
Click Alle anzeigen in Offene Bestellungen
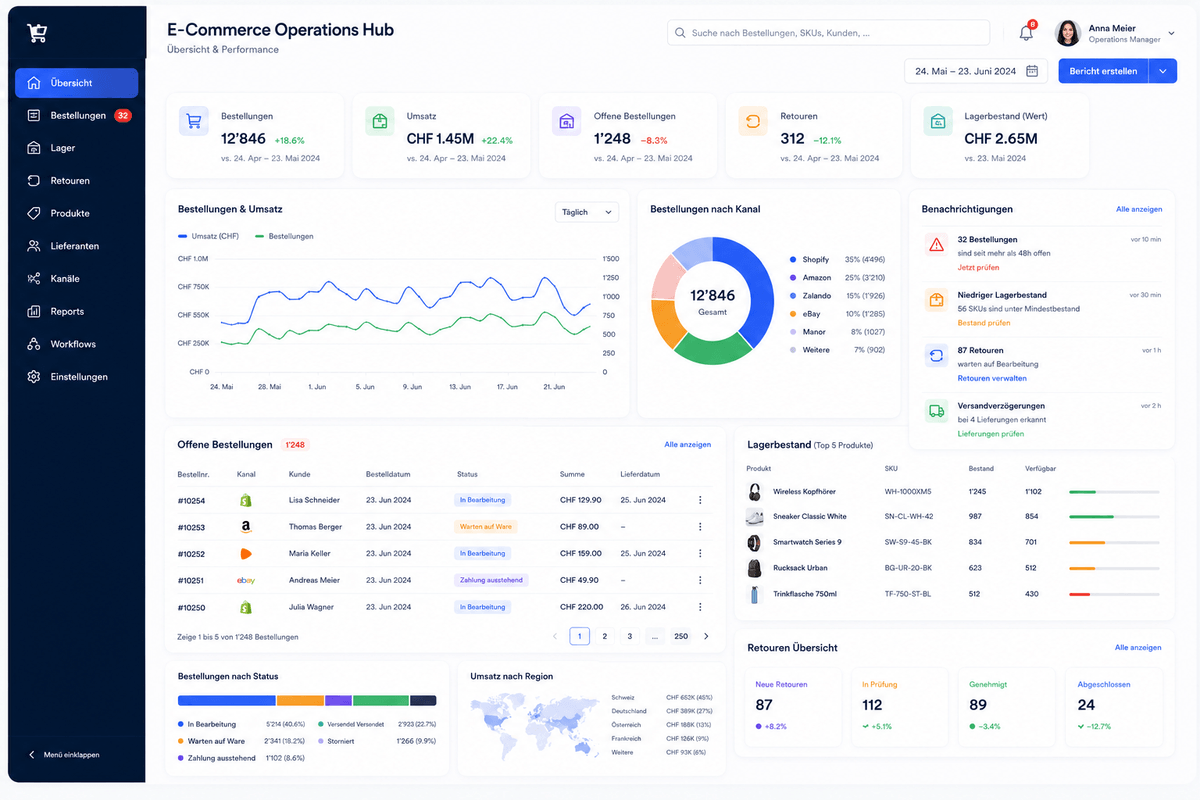(x=688, y=444)
